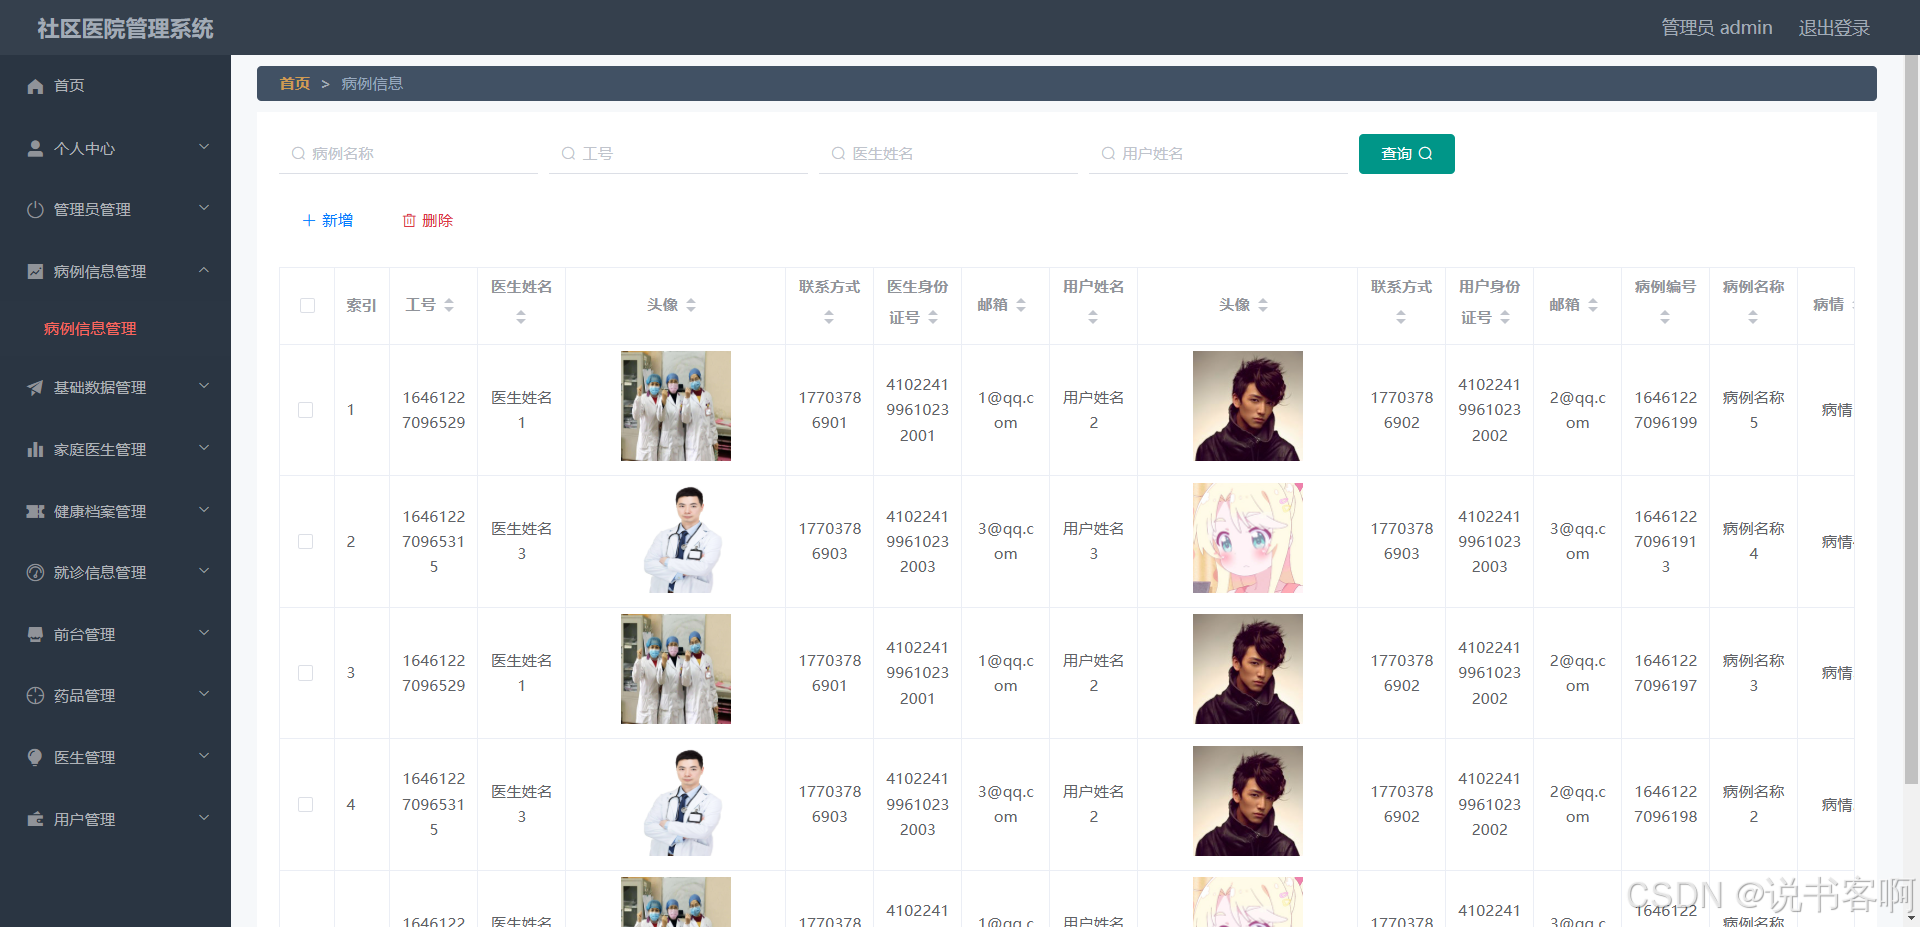The width and height of the screenshot is (1920, 927).
Task: Expand 家庭医生管理 menu chevron
Action: coord(204,448)
